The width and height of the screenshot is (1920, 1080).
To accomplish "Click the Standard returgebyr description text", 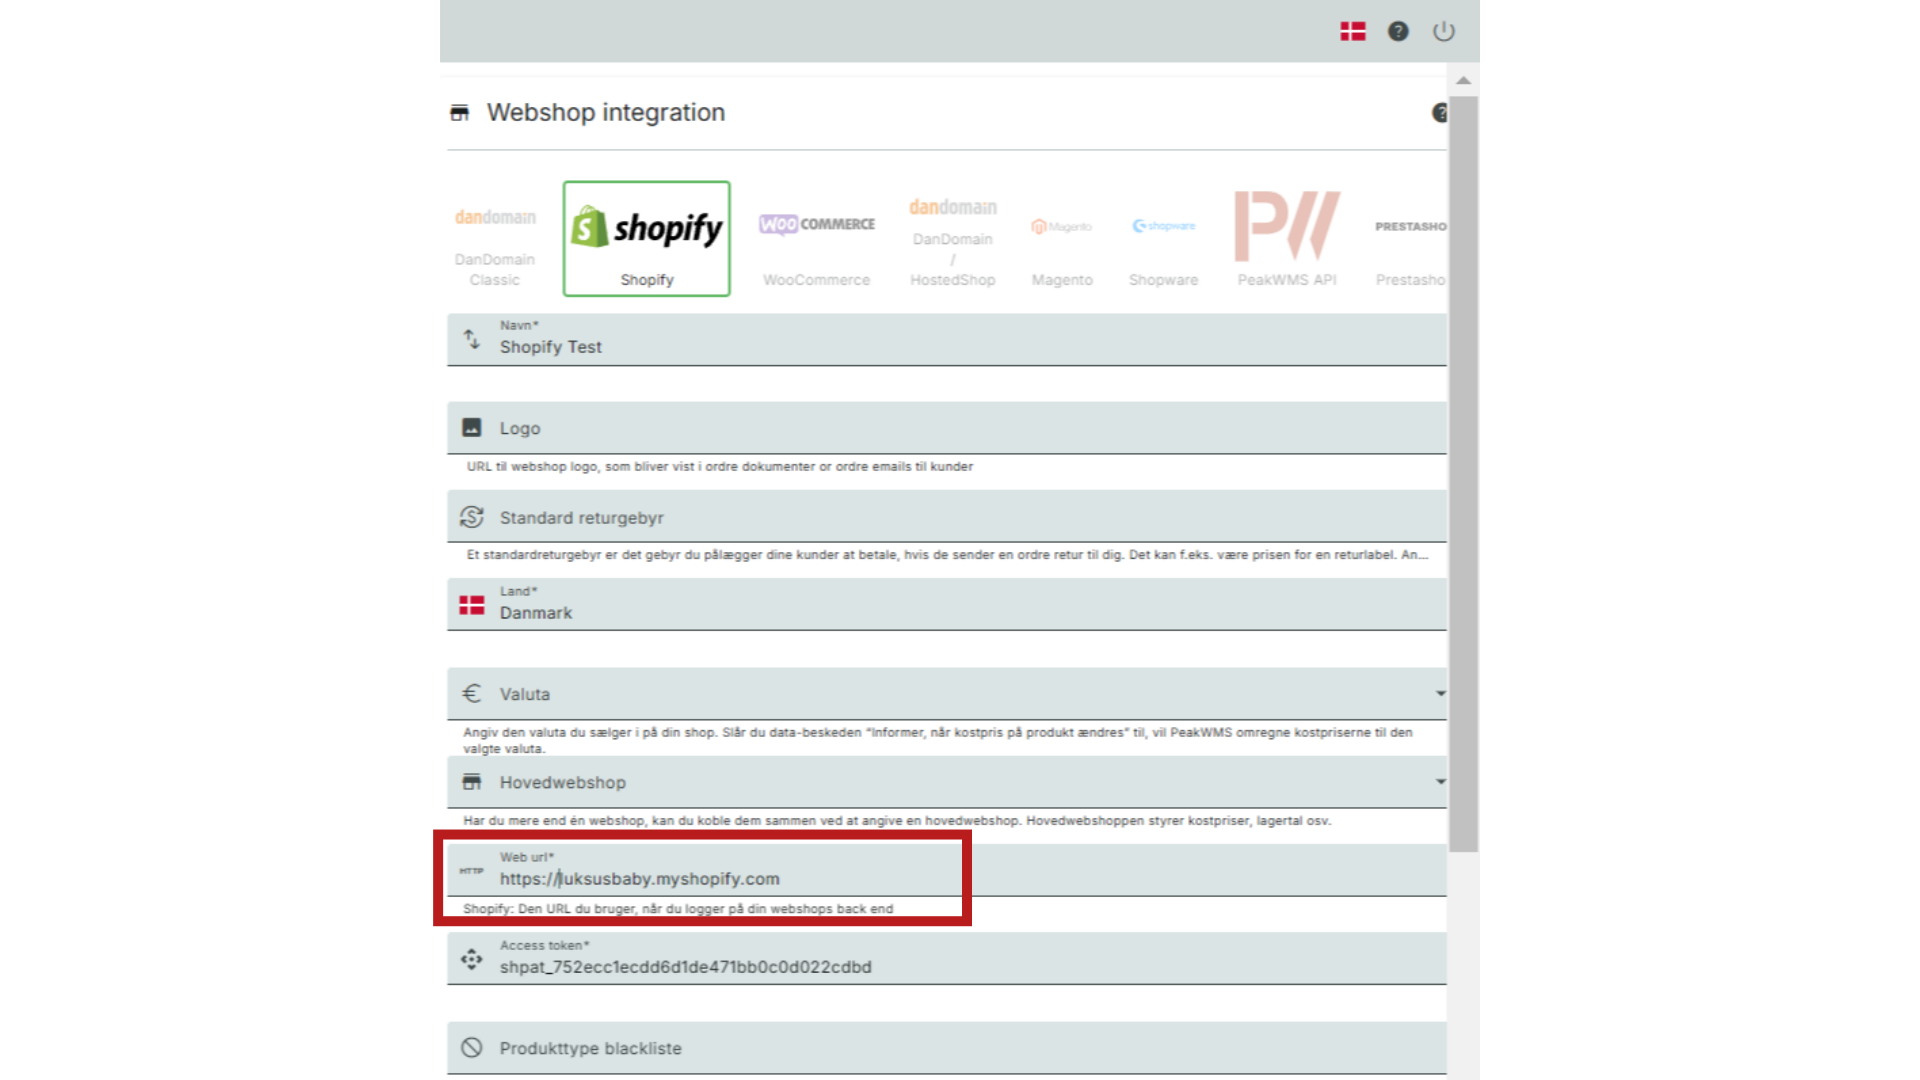I will [x=947, y=554].
